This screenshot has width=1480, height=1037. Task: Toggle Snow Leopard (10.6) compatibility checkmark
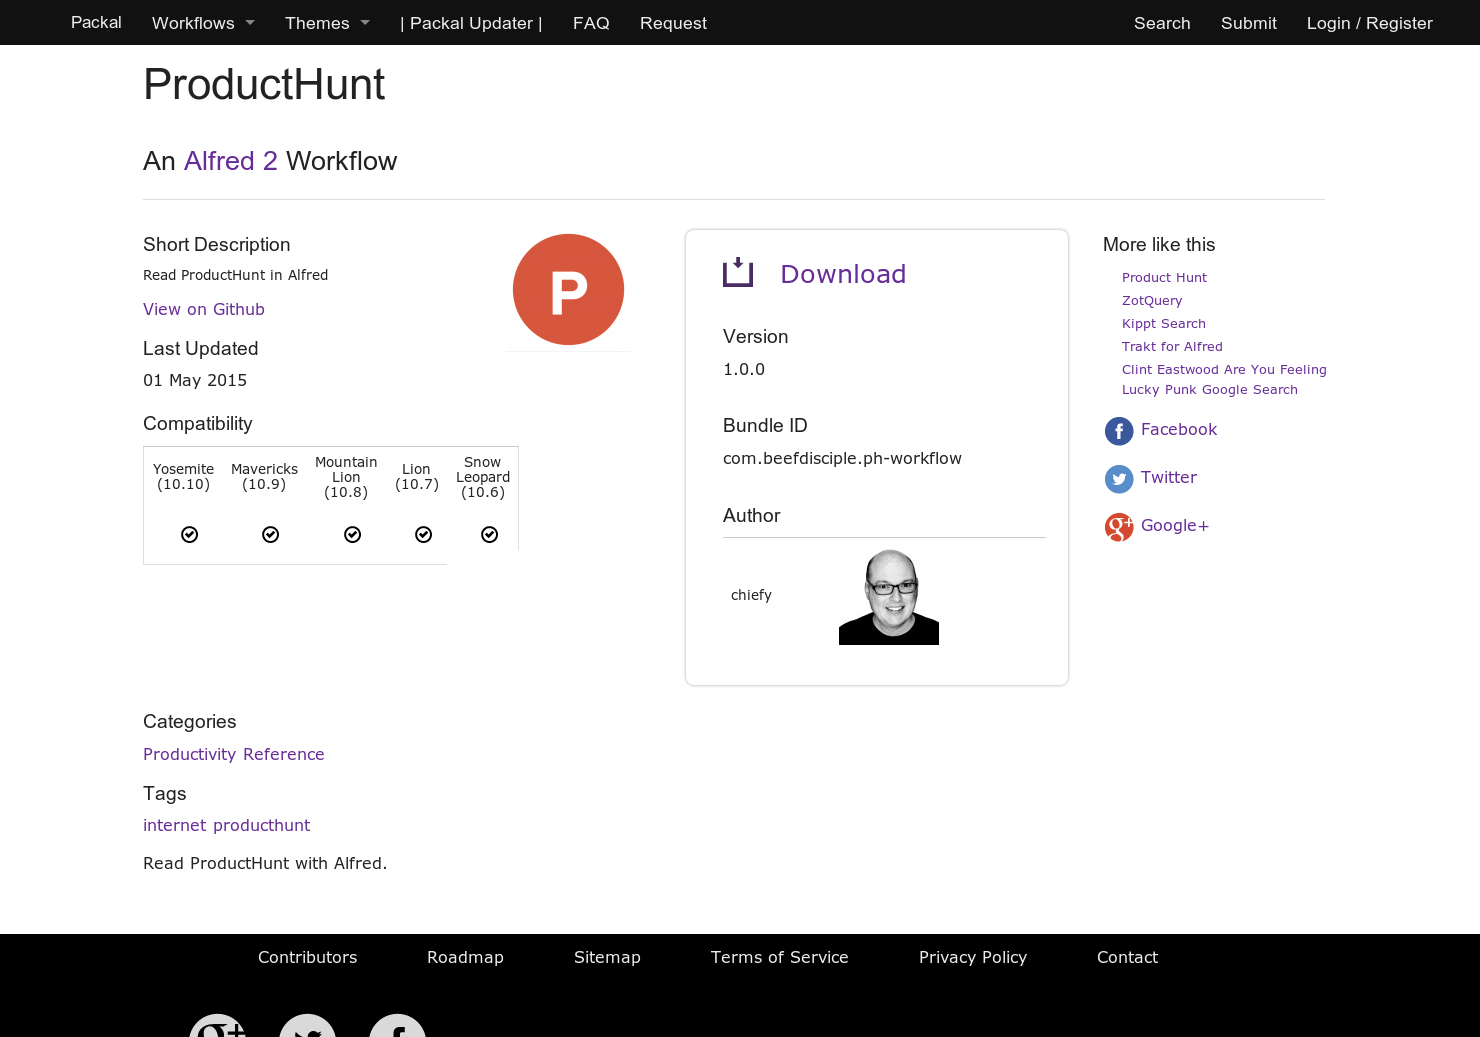click(x=489, y=534)
